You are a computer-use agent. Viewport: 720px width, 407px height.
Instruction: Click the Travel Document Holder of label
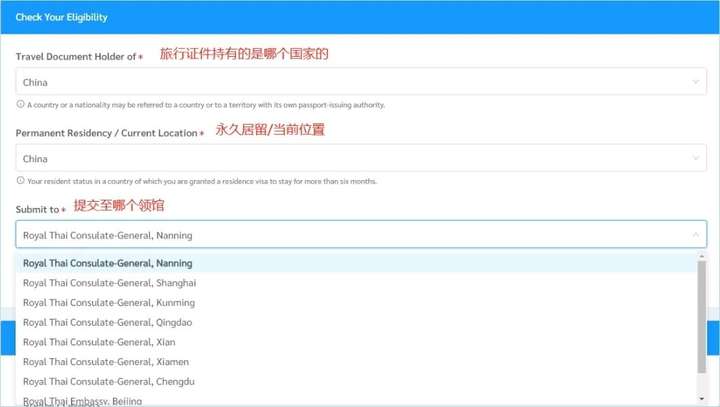coord(76,57)
